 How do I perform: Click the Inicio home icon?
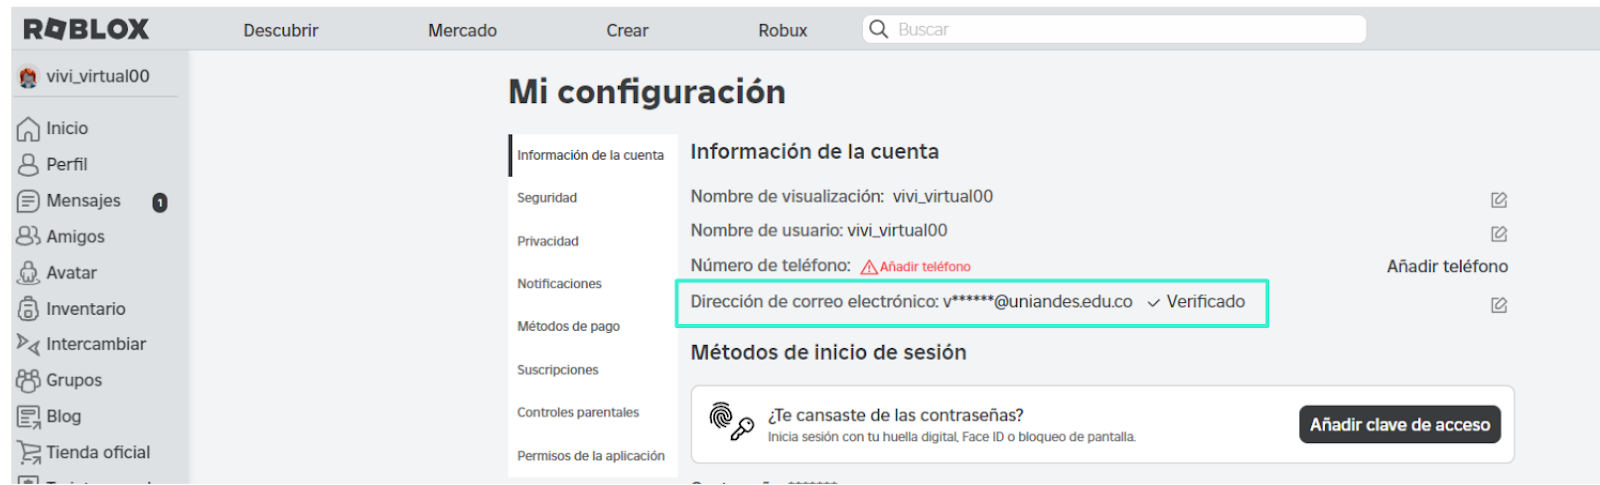click(x=28, y=129)
